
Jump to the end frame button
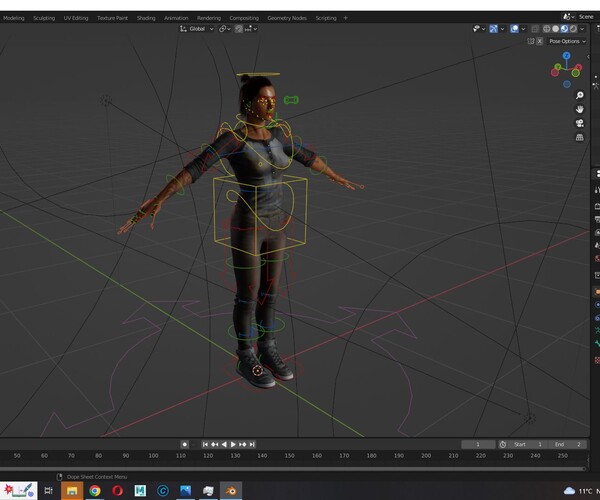pyautogui.click(x=252, y=445)
